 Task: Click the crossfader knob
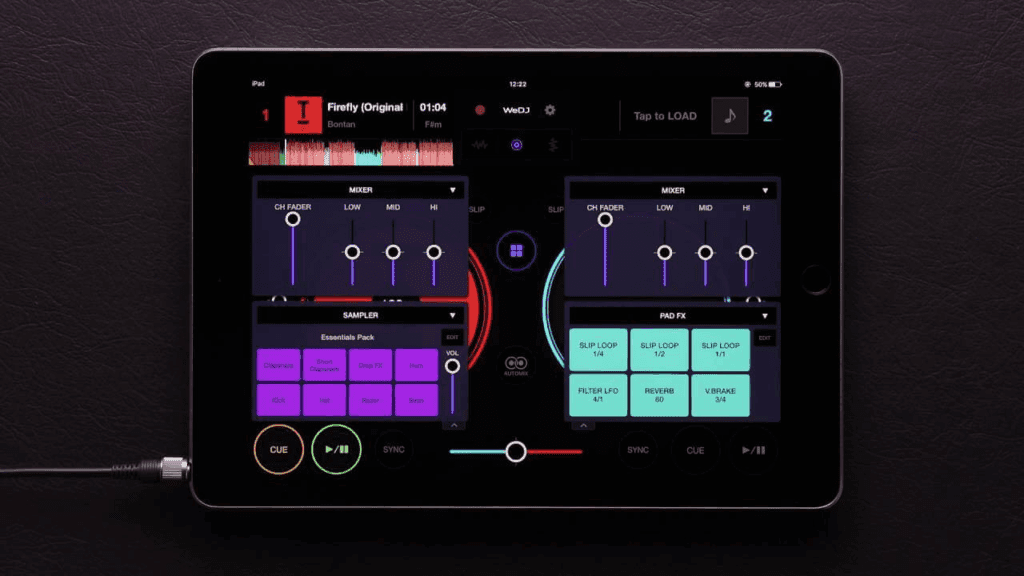click(x=516, y=452)
